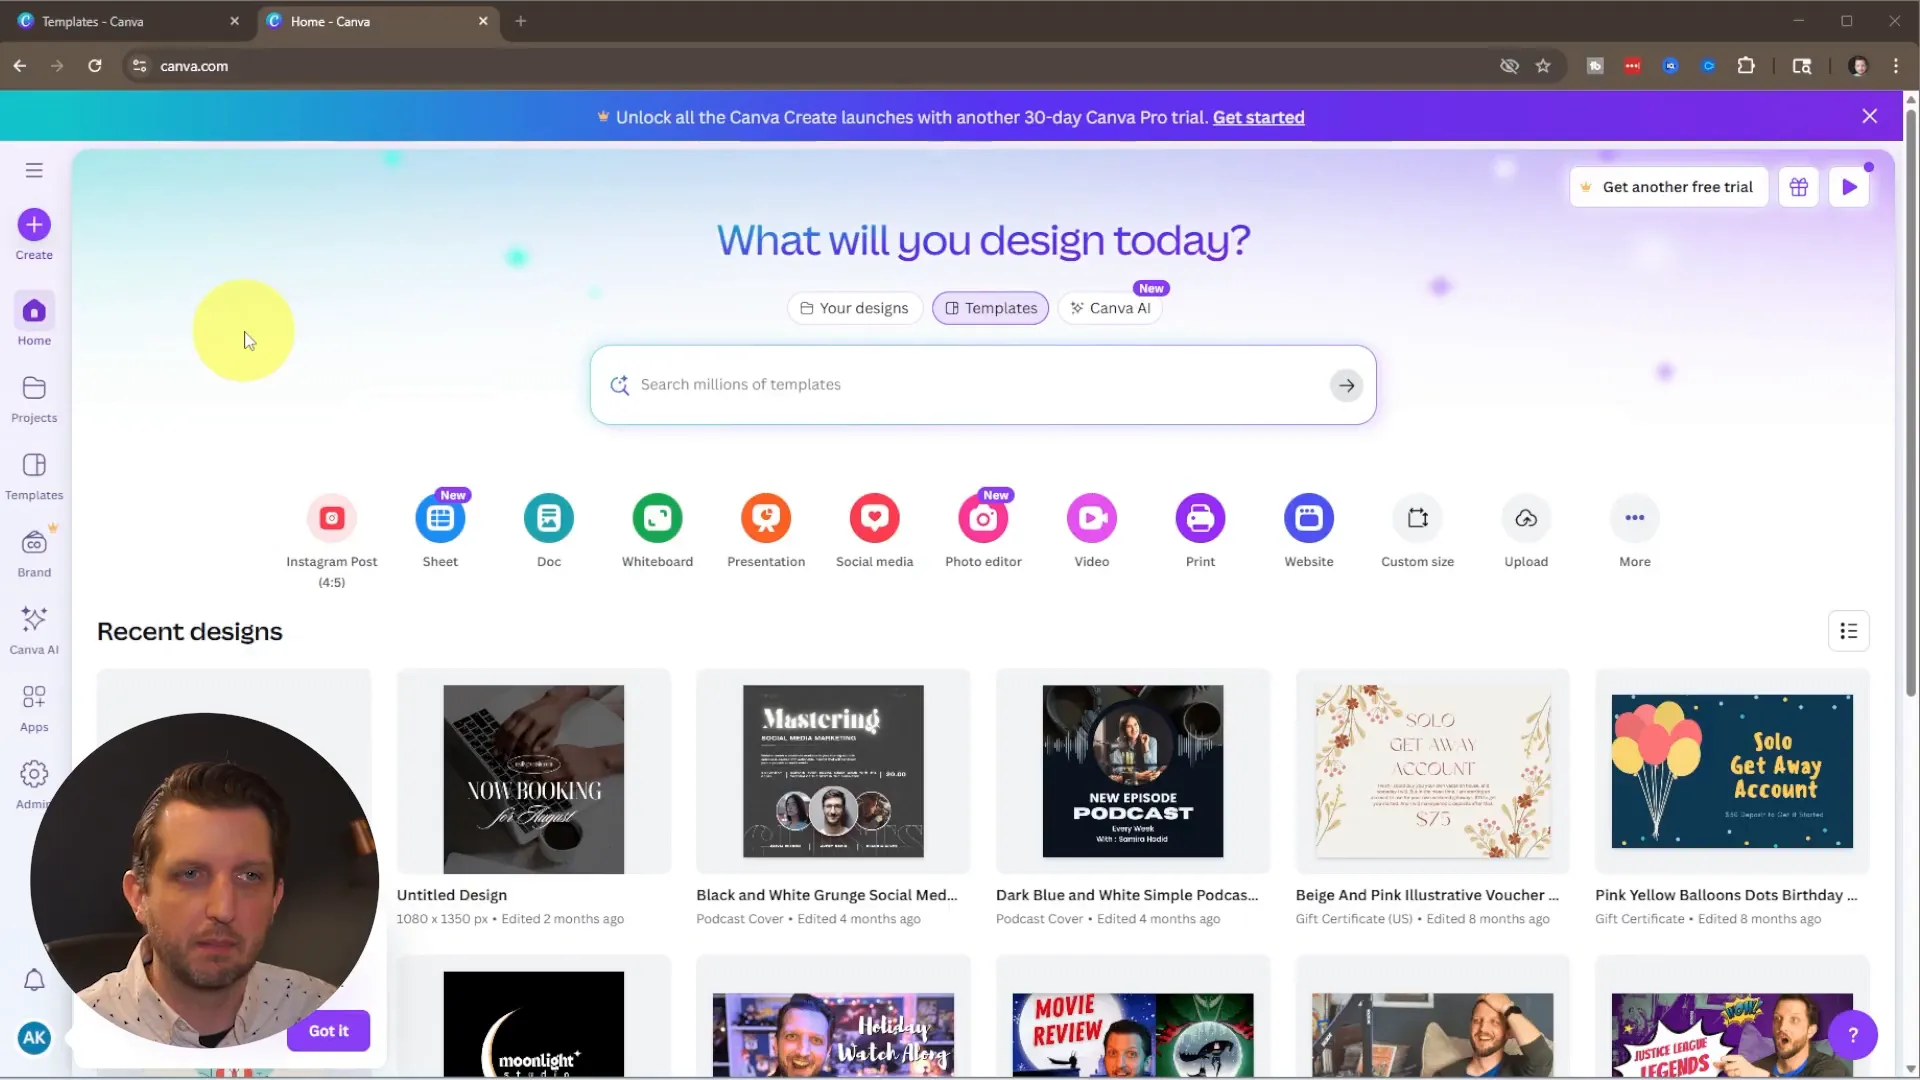Image resolution: width=1920 pixels, height=1080 pixels.
Task: Open a new browser tab
Action: coord(520,21)
